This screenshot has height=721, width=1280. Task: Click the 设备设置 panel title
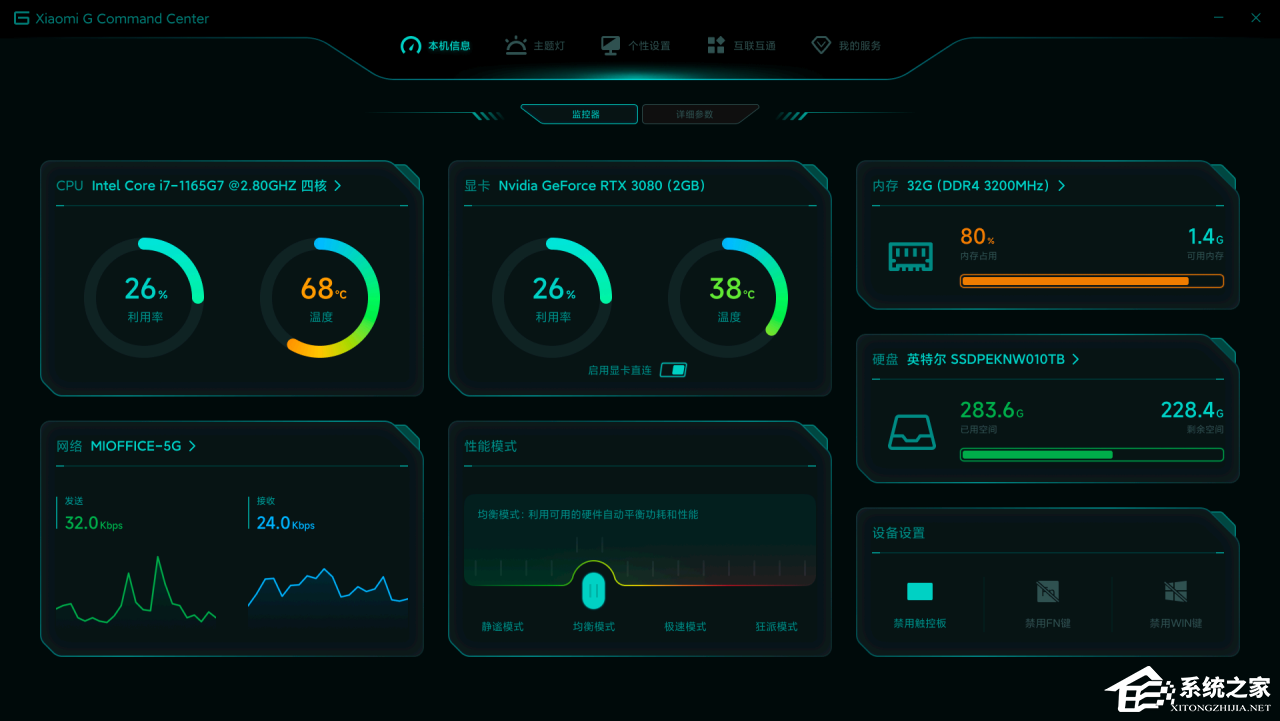[x=899, y=533]
